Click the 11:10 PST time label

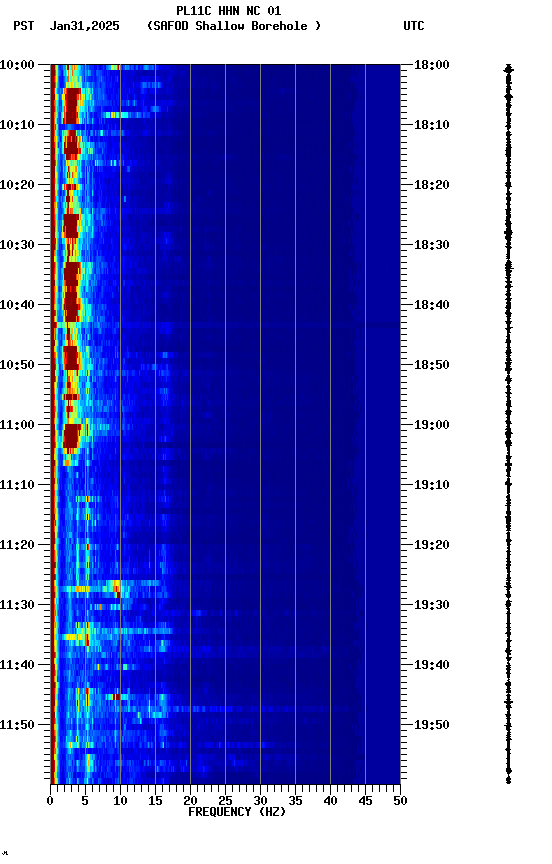click(17, 485)
